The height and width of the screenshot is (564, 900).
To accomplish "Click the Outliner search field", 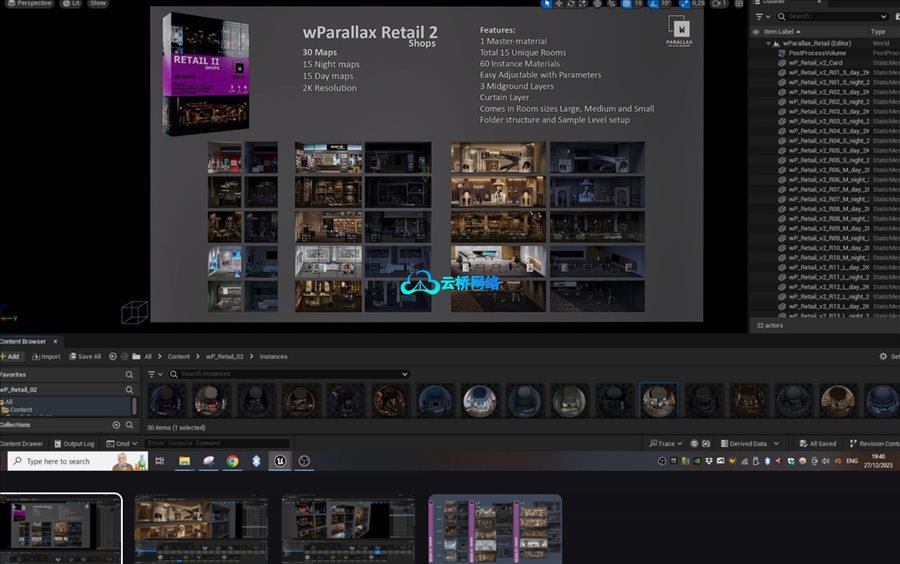I will tap(833, 17).
